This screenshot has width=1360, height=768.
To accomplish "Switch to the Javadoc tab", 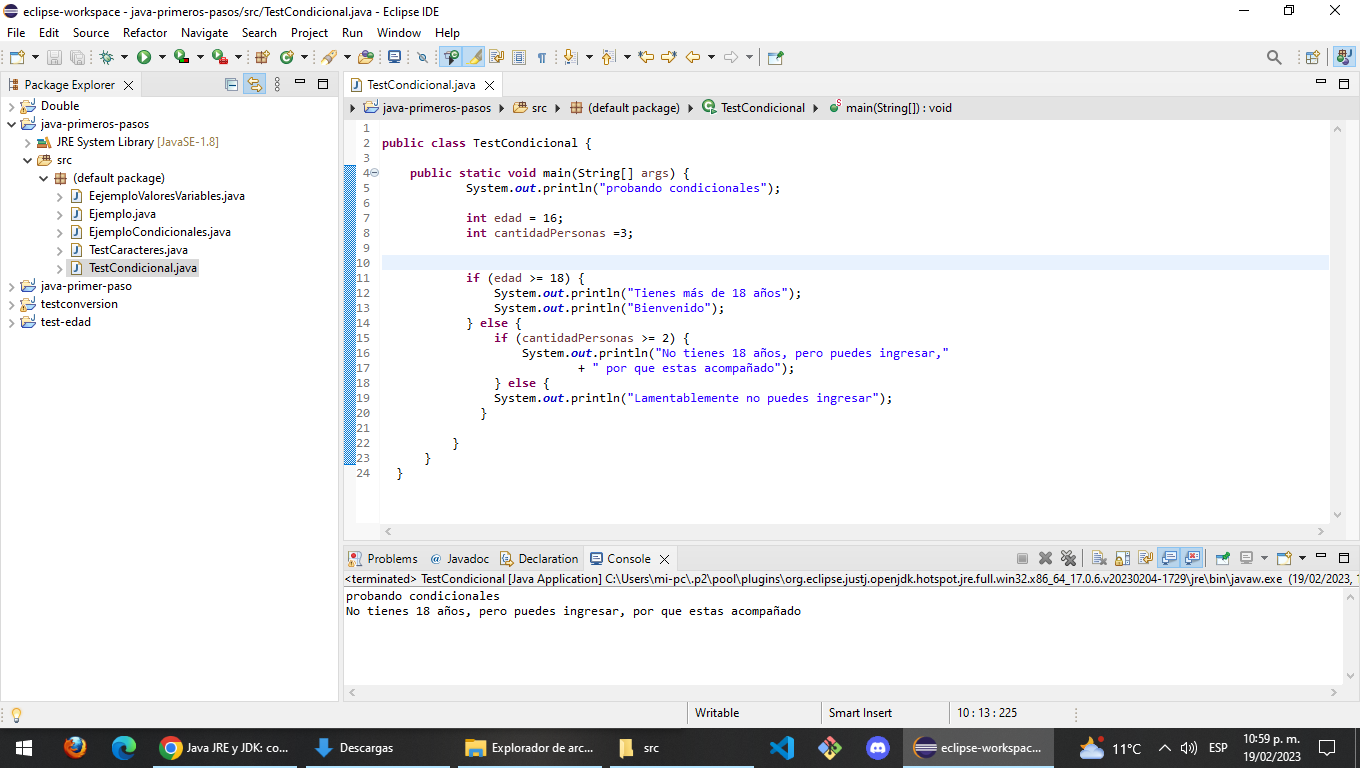I will click(x=458, y=559).
